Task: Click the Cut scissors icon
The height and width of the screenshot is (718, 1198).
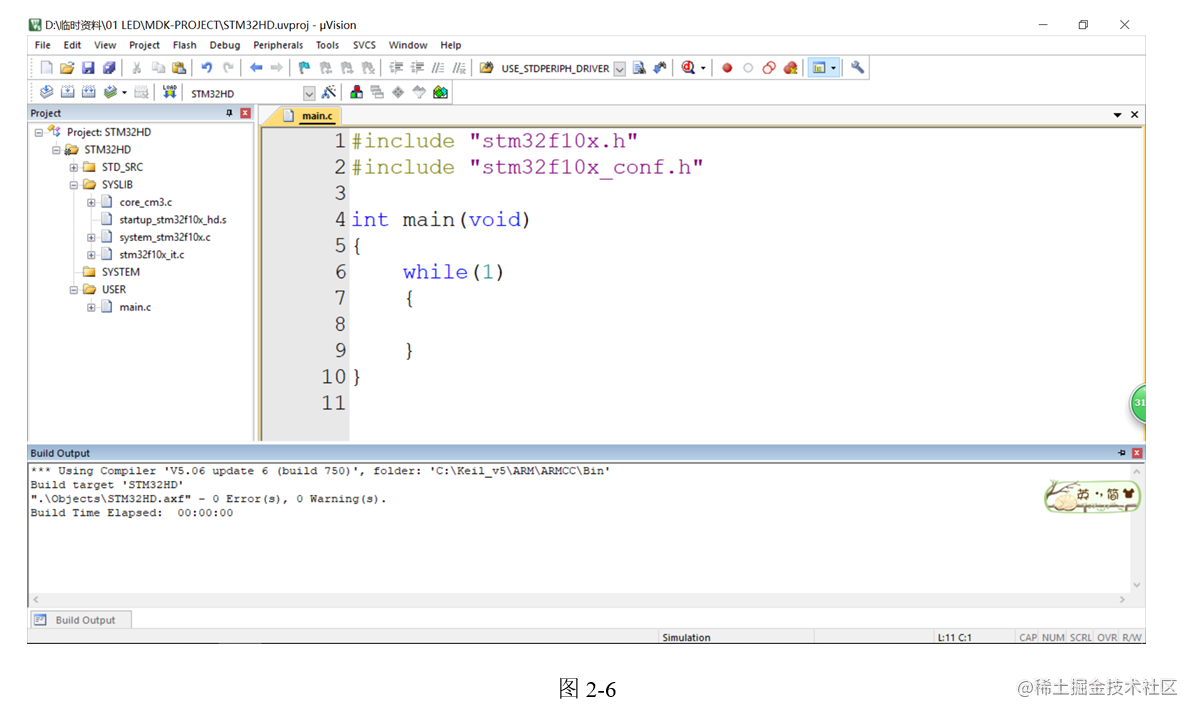Action: (x=137, y=68)
